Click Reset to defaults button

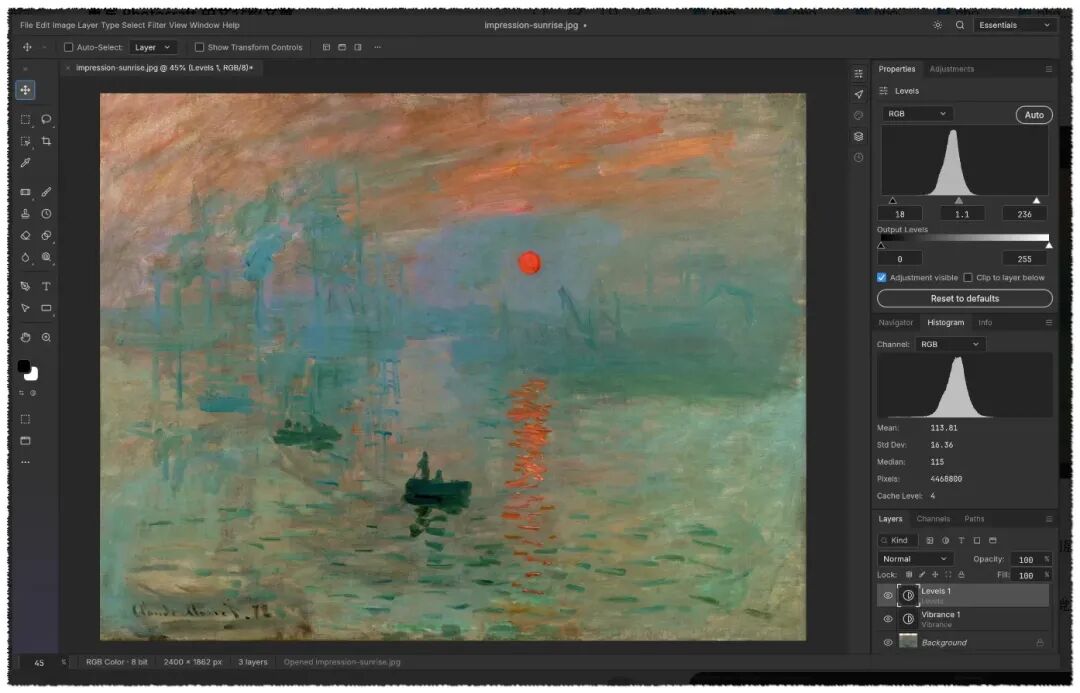(x=964, y=299)
